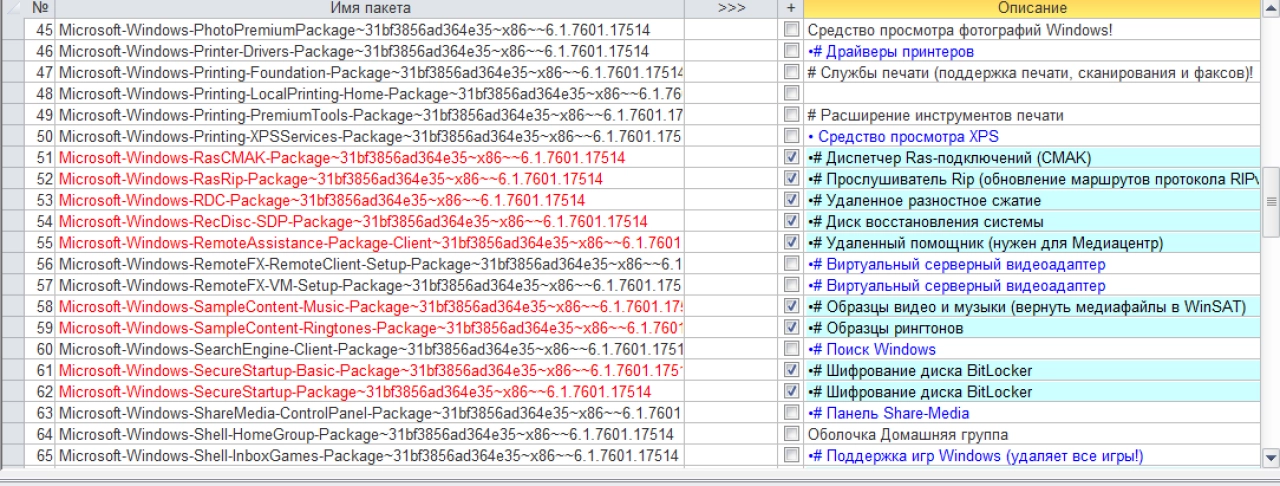
Task: Click the '>>>' column header
Action: (x=731, y=8)
